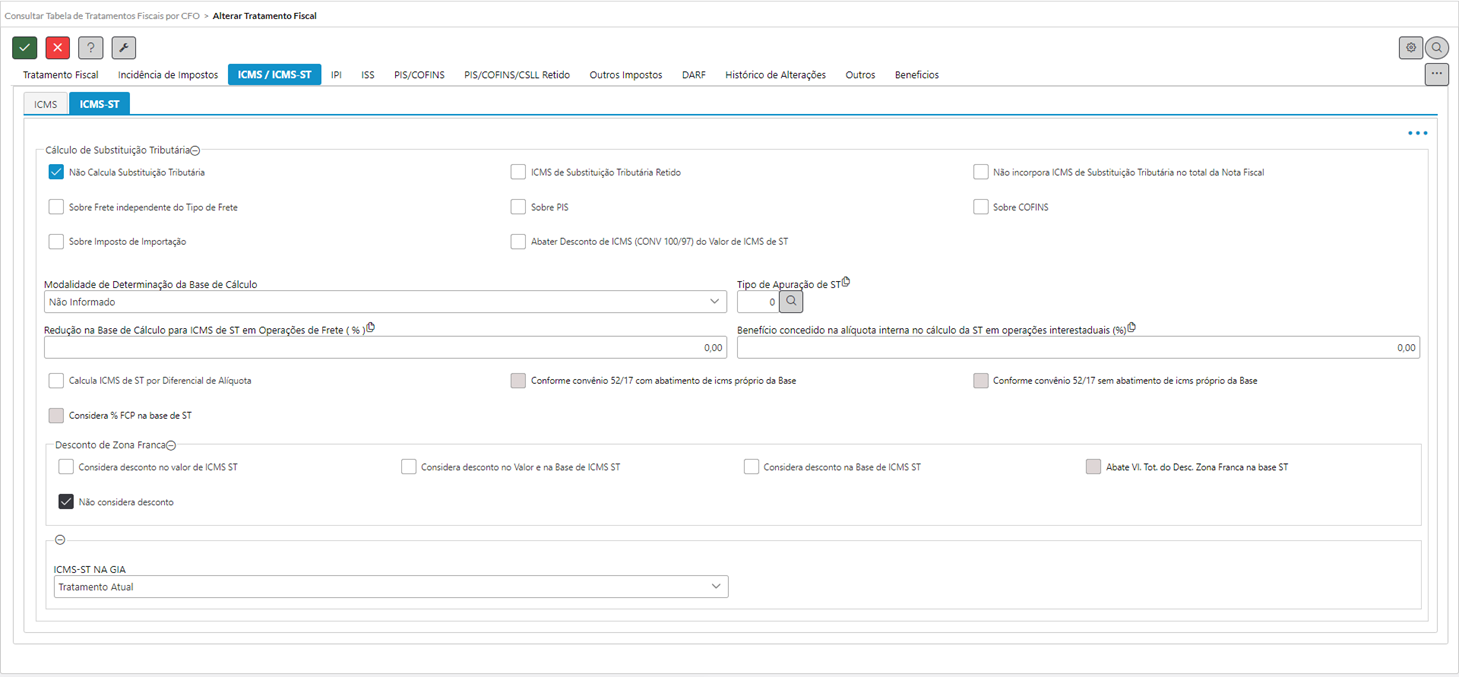
Task: Click the magnifier search icon at top right
Action: pyautogui.click(x=1437, y=48)
